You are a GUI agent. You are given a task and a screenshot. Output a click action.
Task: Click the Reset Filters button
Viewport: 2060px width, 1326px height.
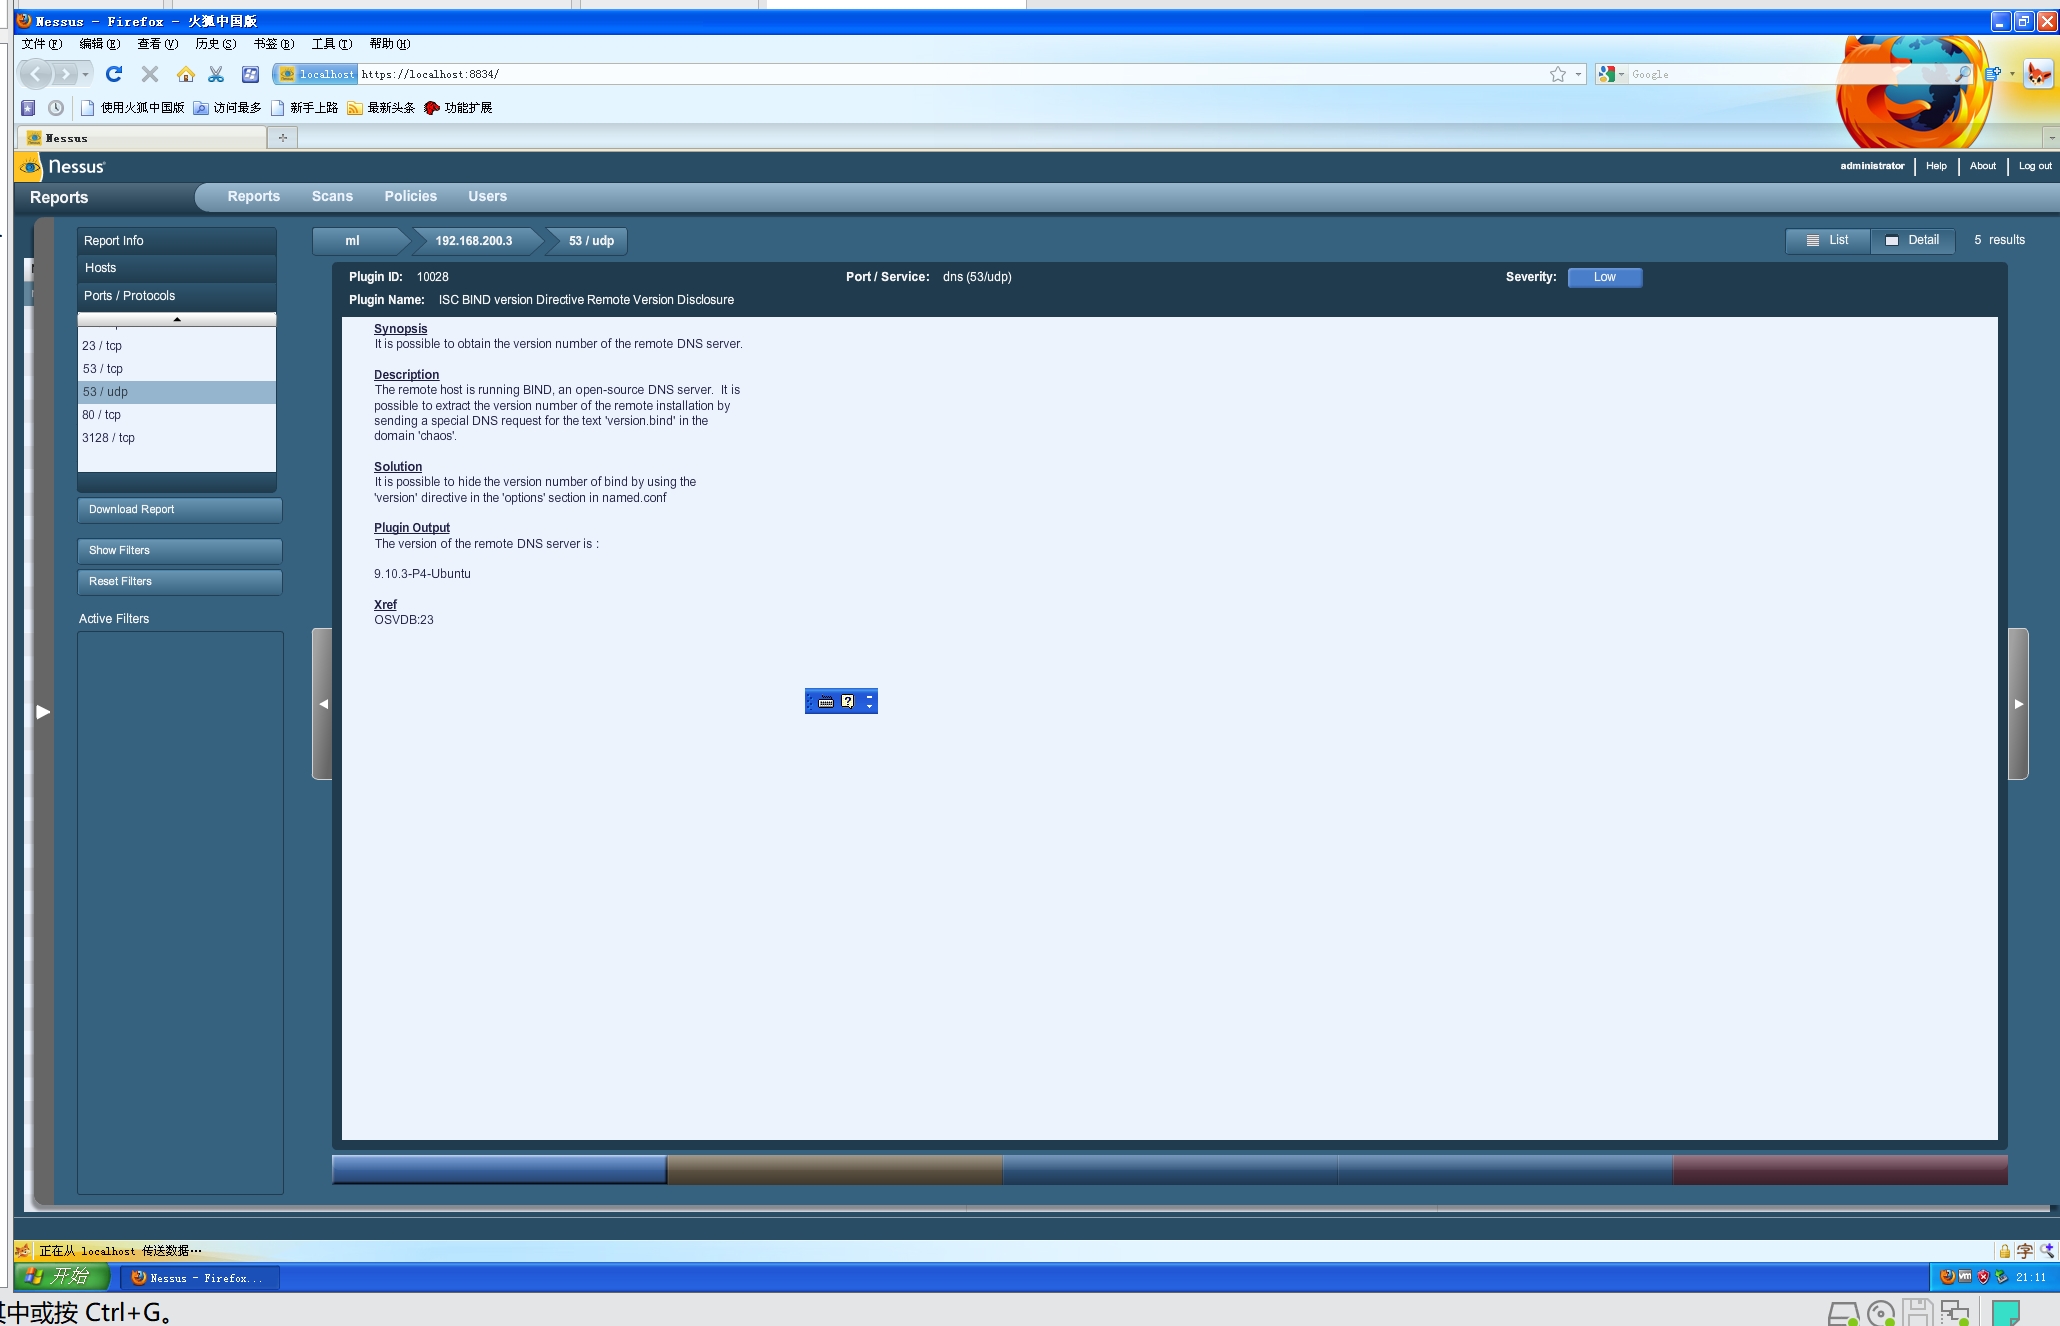click(180, 582)
